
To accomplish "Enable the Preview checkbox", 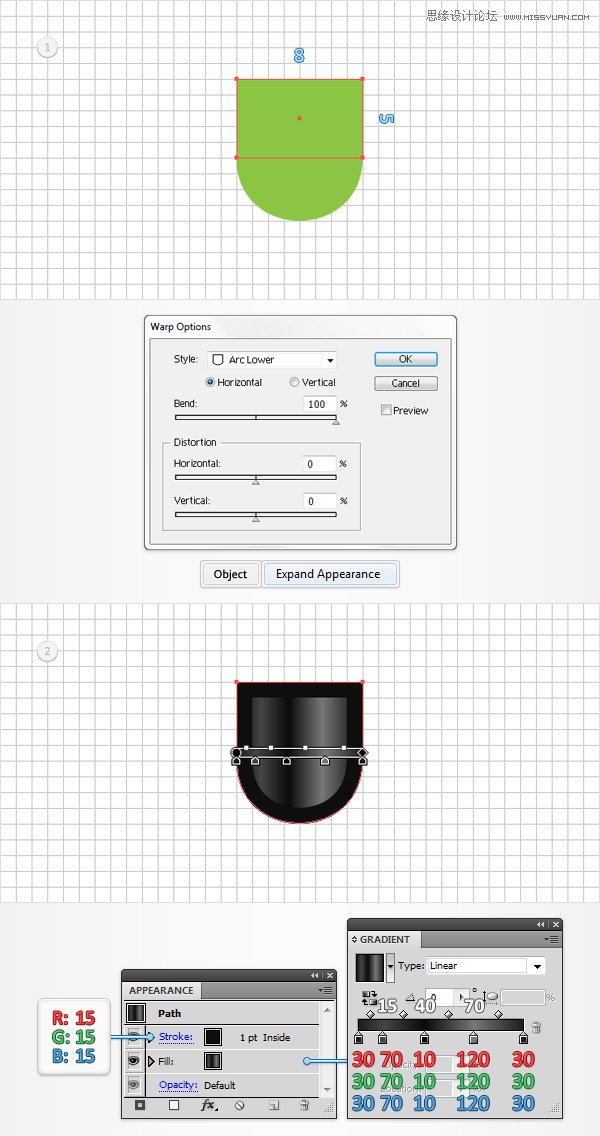I will click(x=386, y=410).
